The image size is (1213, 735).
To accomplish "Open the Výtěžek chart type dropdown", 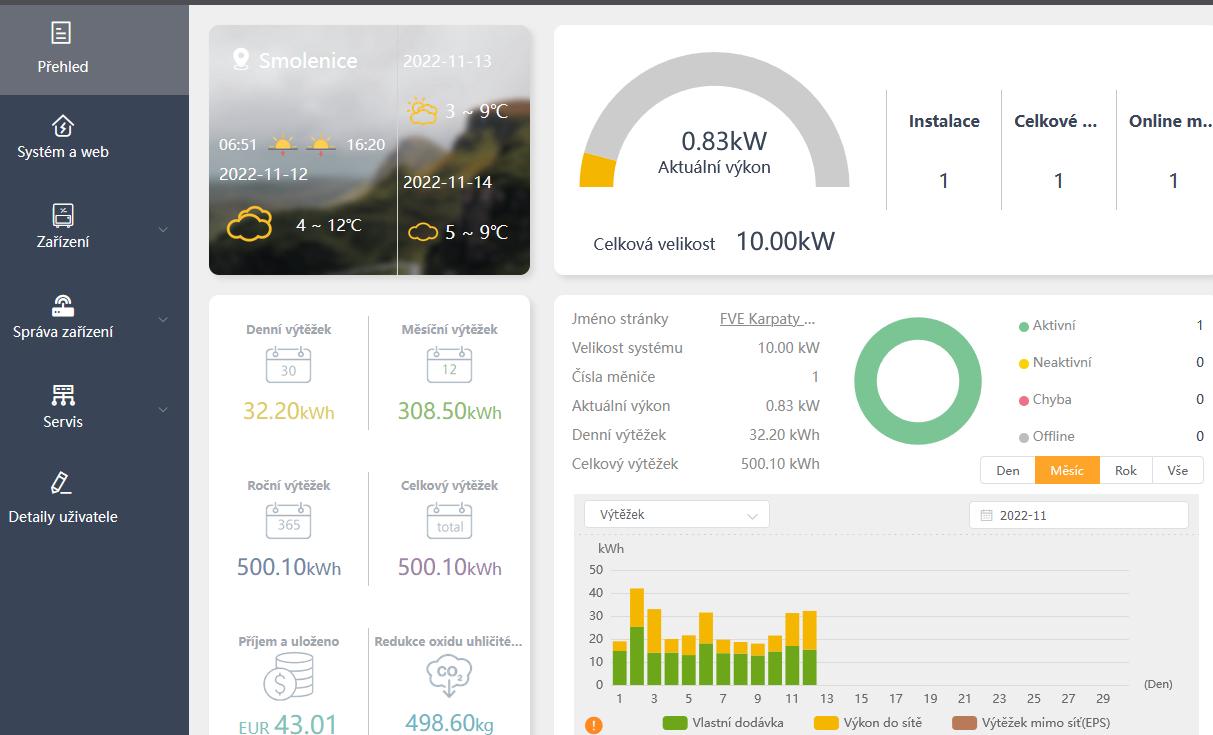I will click(x=677, y=515).
